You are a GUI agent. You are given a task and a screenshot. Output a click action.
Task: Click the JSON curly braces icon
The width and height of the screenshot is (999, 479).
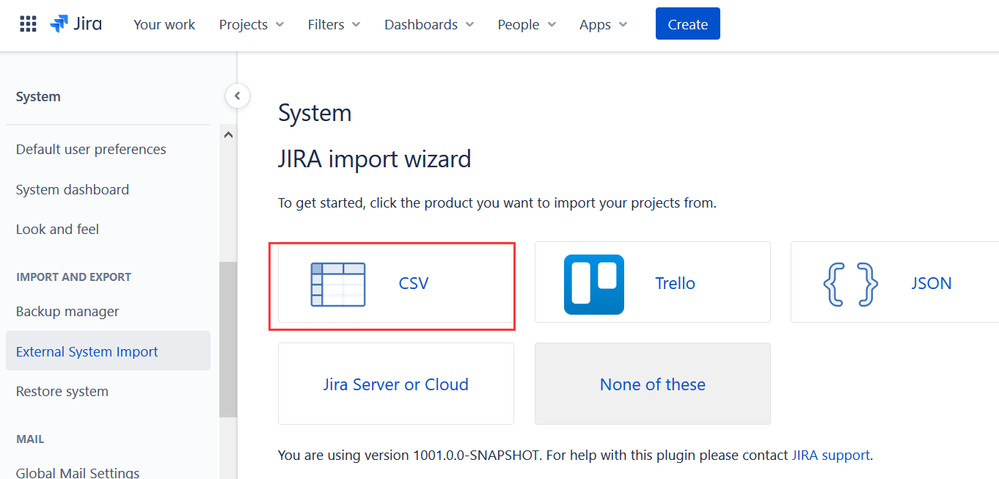click(851, 284)
